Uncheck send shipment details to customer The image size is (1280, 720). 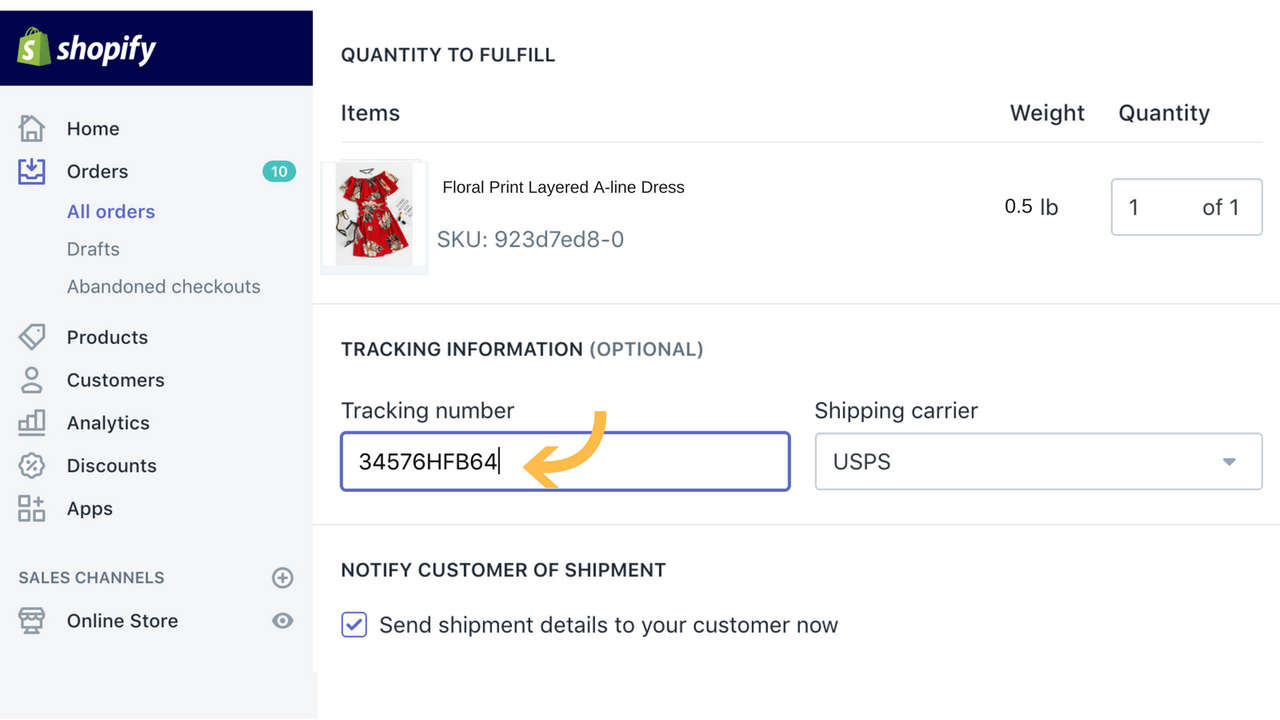354,624
